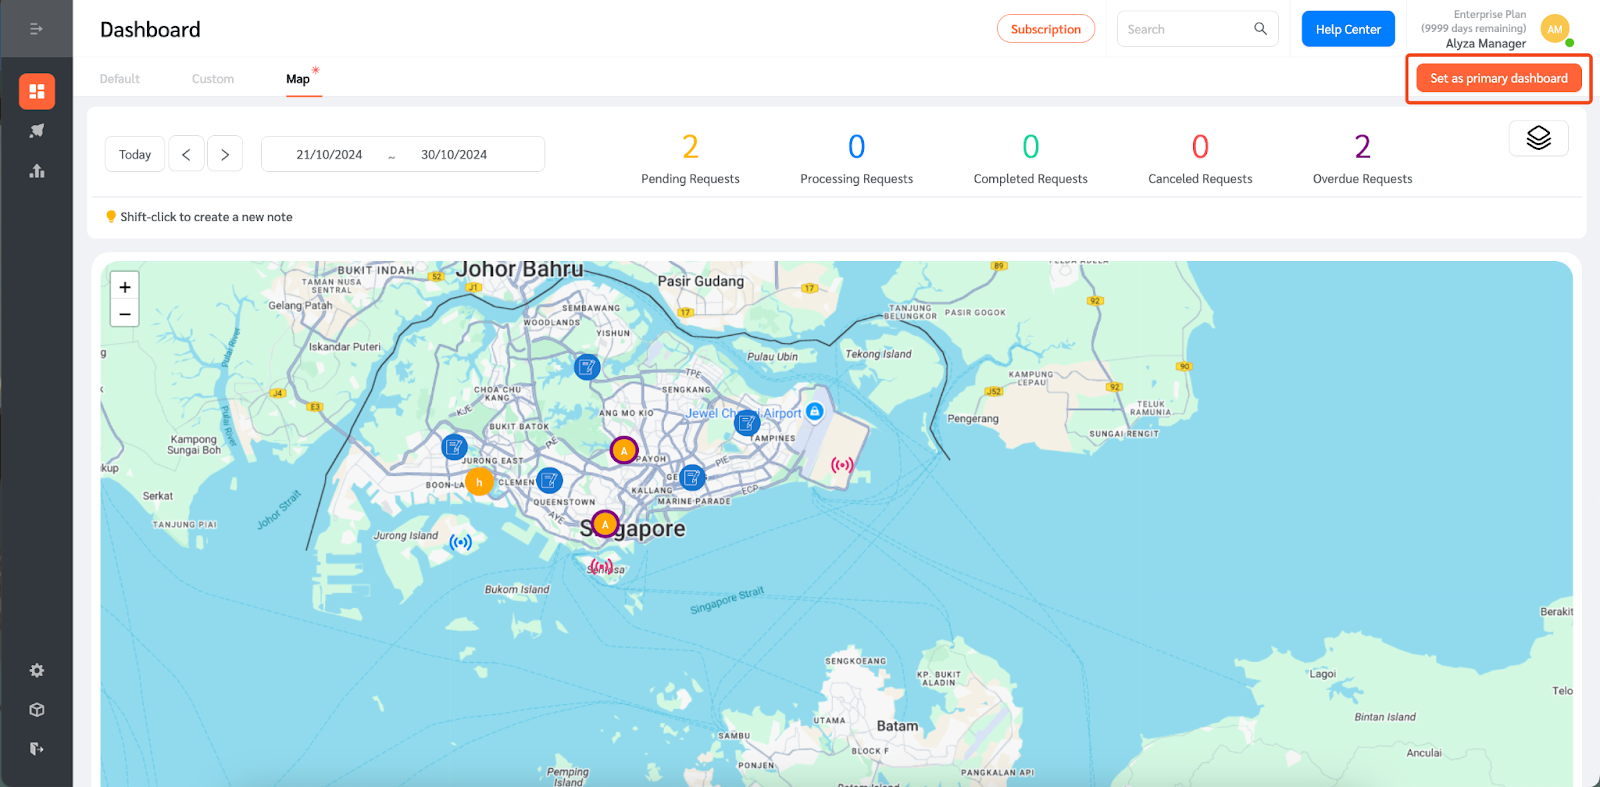Open the Dashboard icon in the sidebar
The width and height of the screenshot is (1600, 787).
pyautogui.click(x=37, y=91)
